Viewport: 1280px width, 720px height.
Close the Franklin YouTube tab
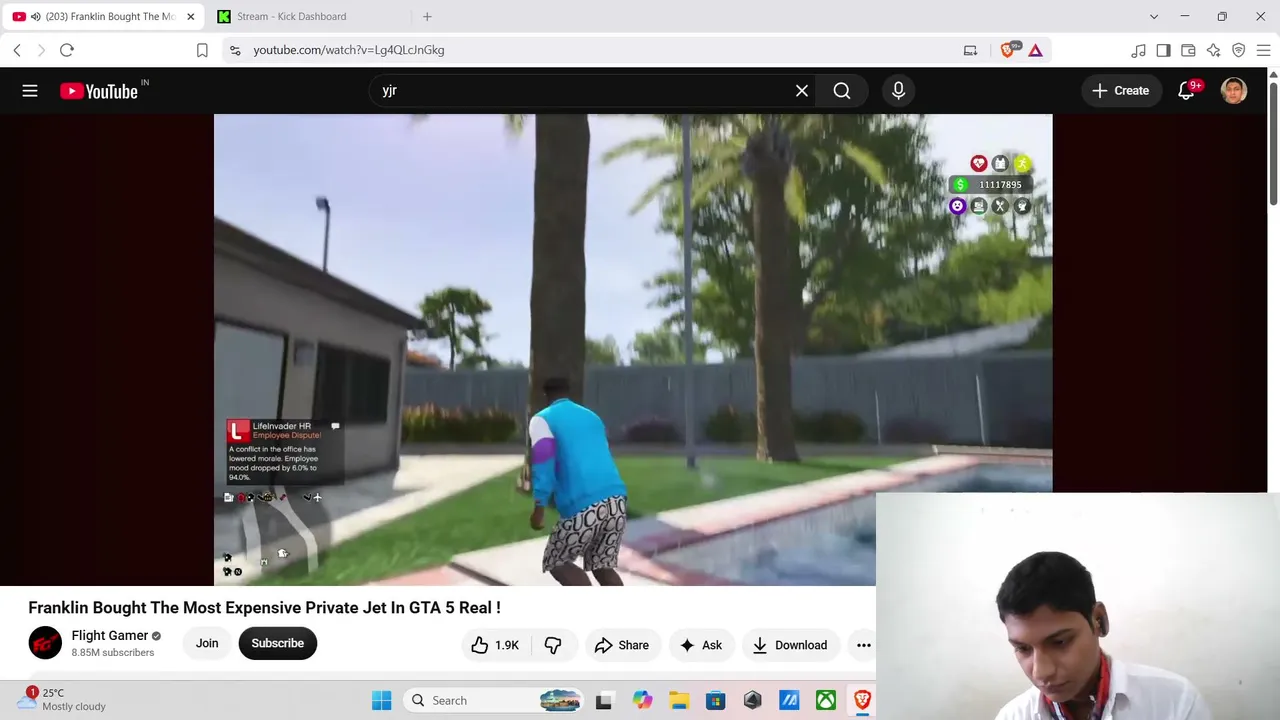point(190,16)
